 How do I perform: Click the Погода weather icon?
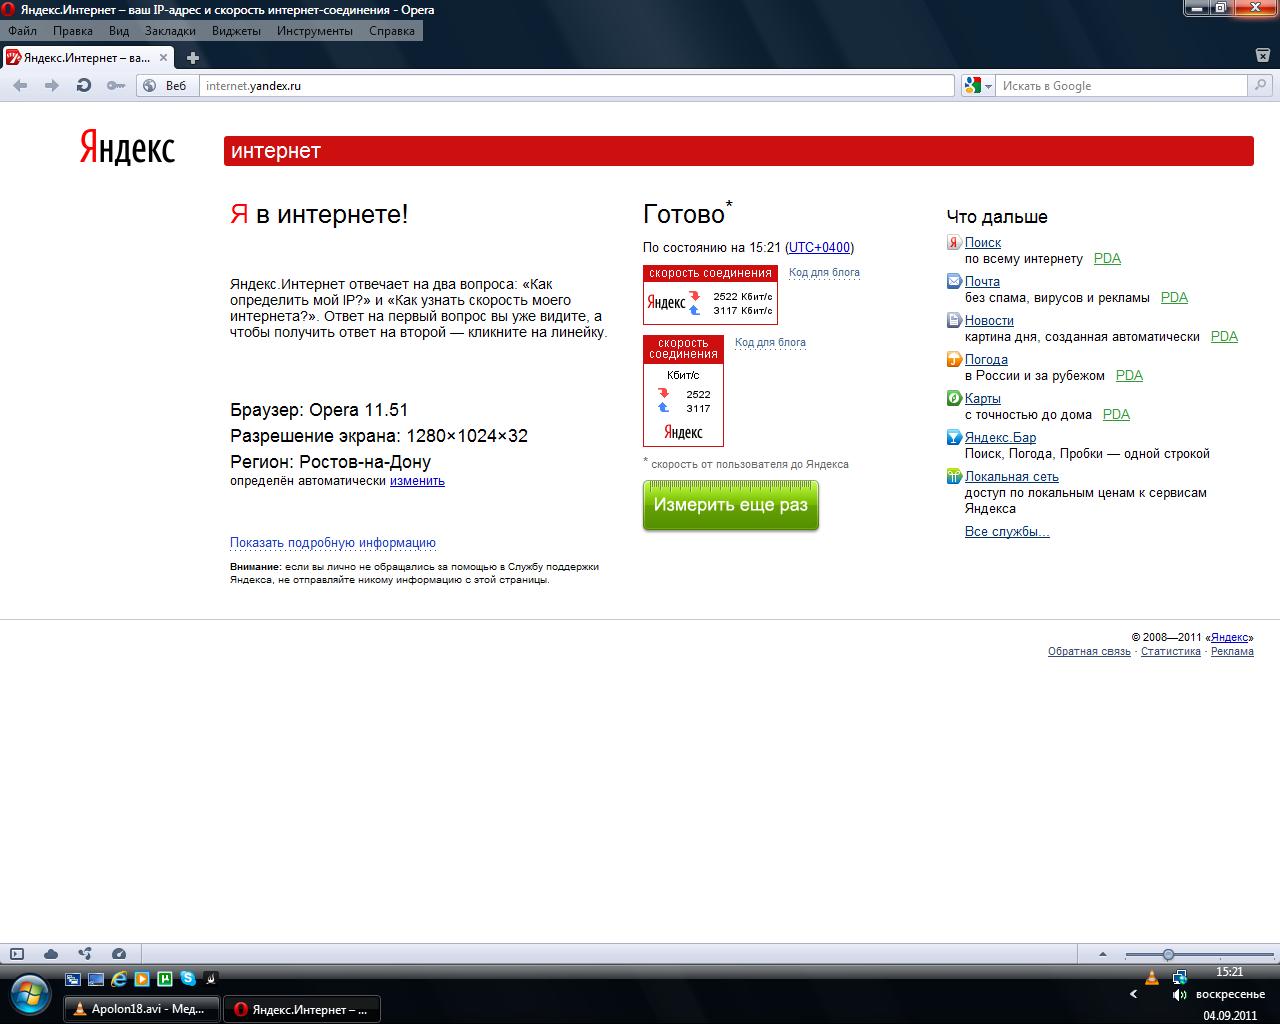pyautogui.click(x=954, y=359)
